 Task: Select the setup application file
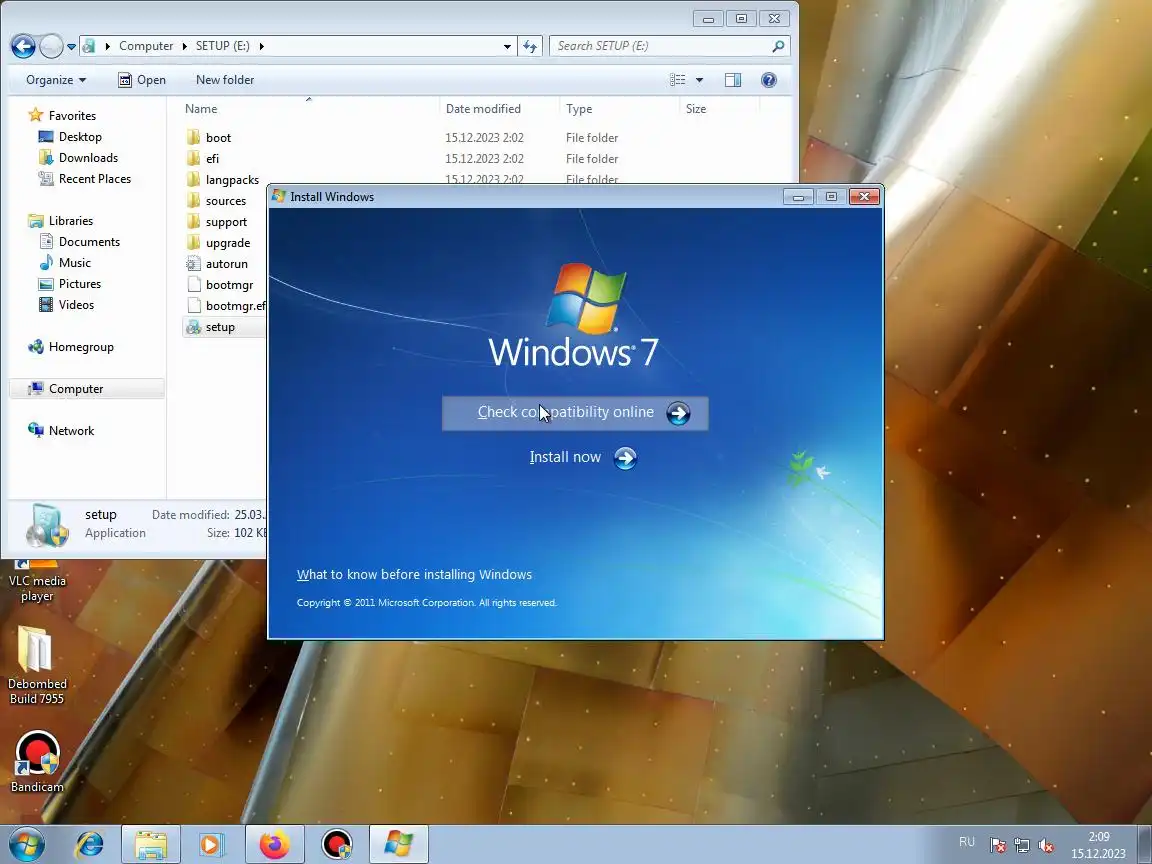(220, 327)
